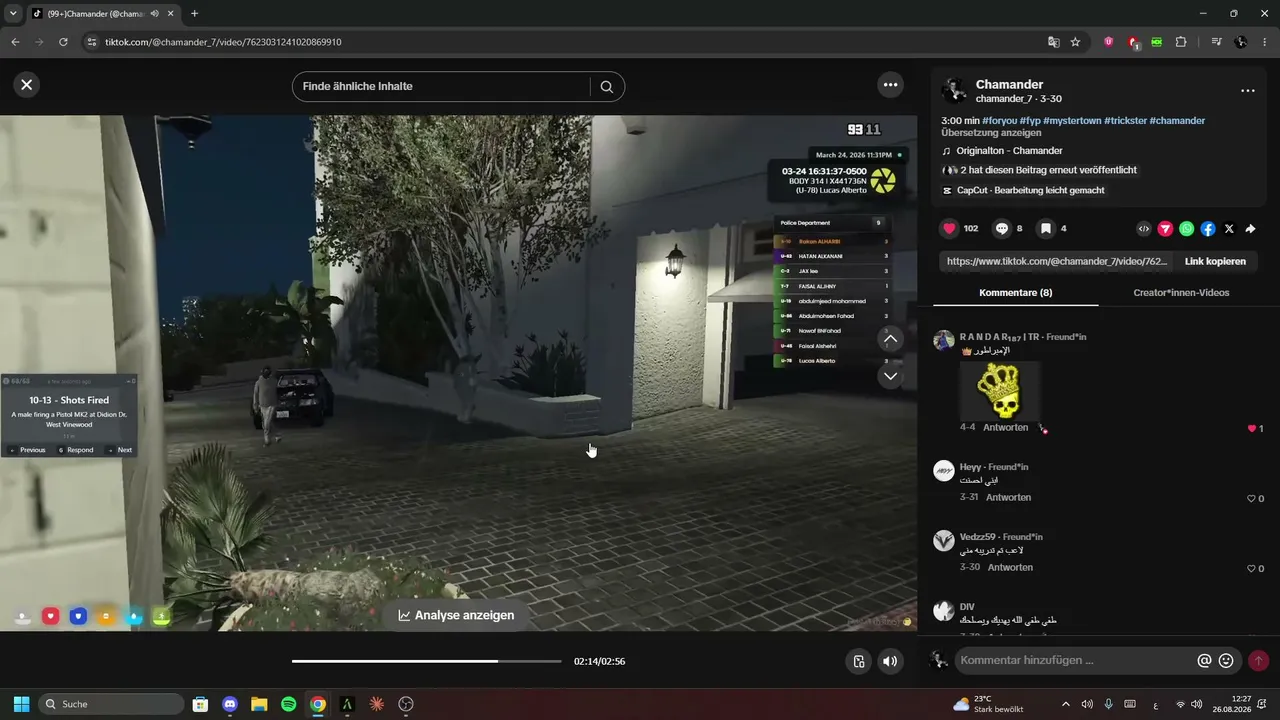Go to the previous video with up arrow
Screen dimensions: 1280x720
(x=890, y=339)
